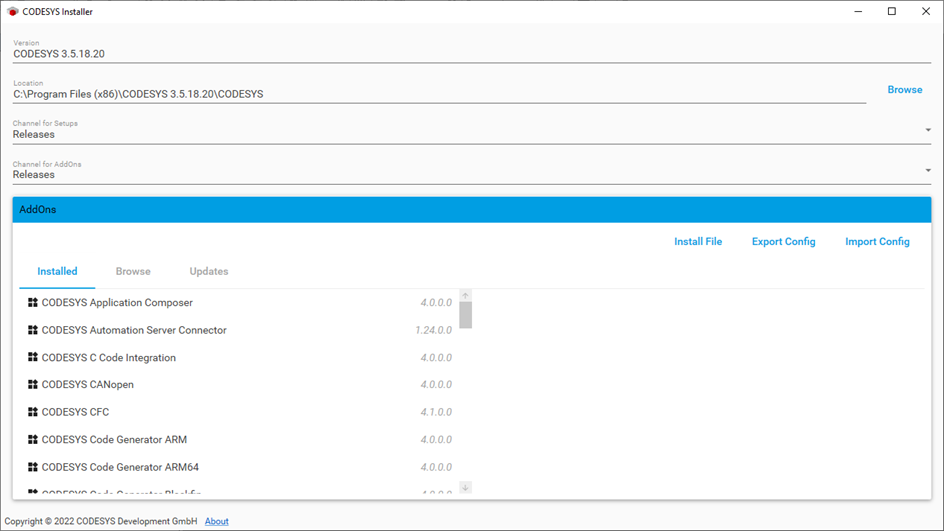Select CODESYS Application Composer row

[240, 302]
